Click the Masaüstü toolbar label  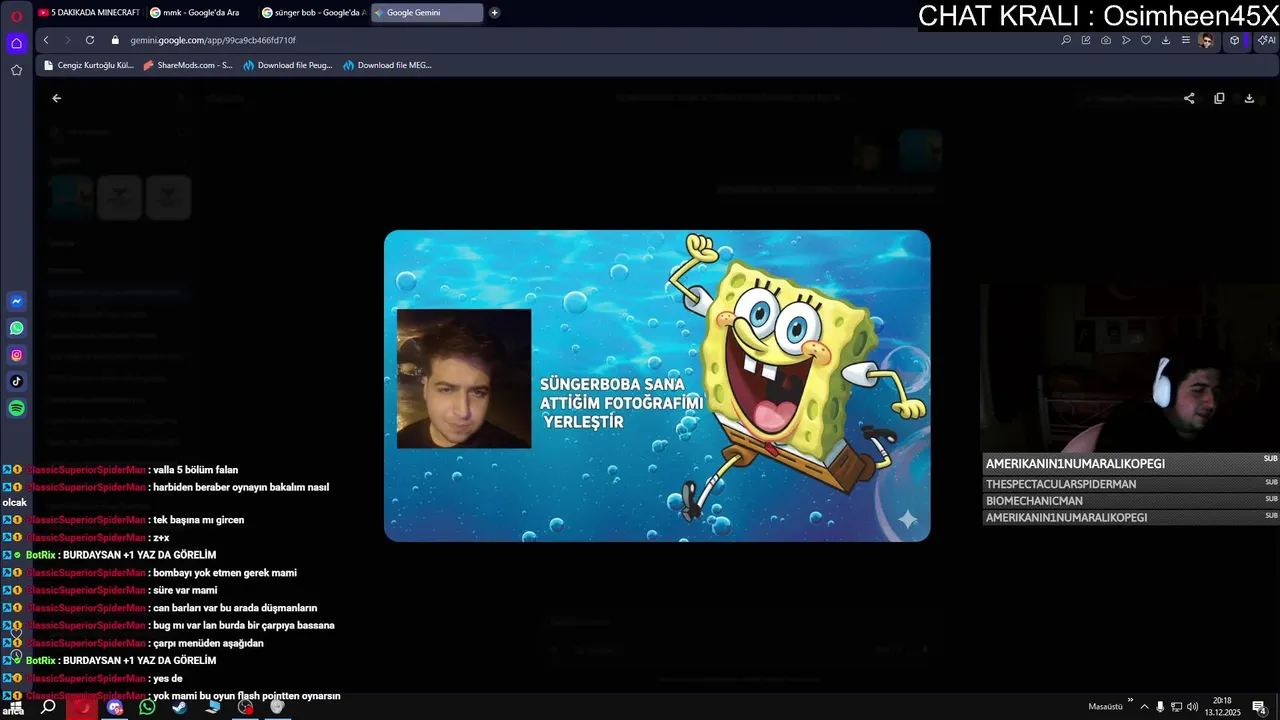1105,707
